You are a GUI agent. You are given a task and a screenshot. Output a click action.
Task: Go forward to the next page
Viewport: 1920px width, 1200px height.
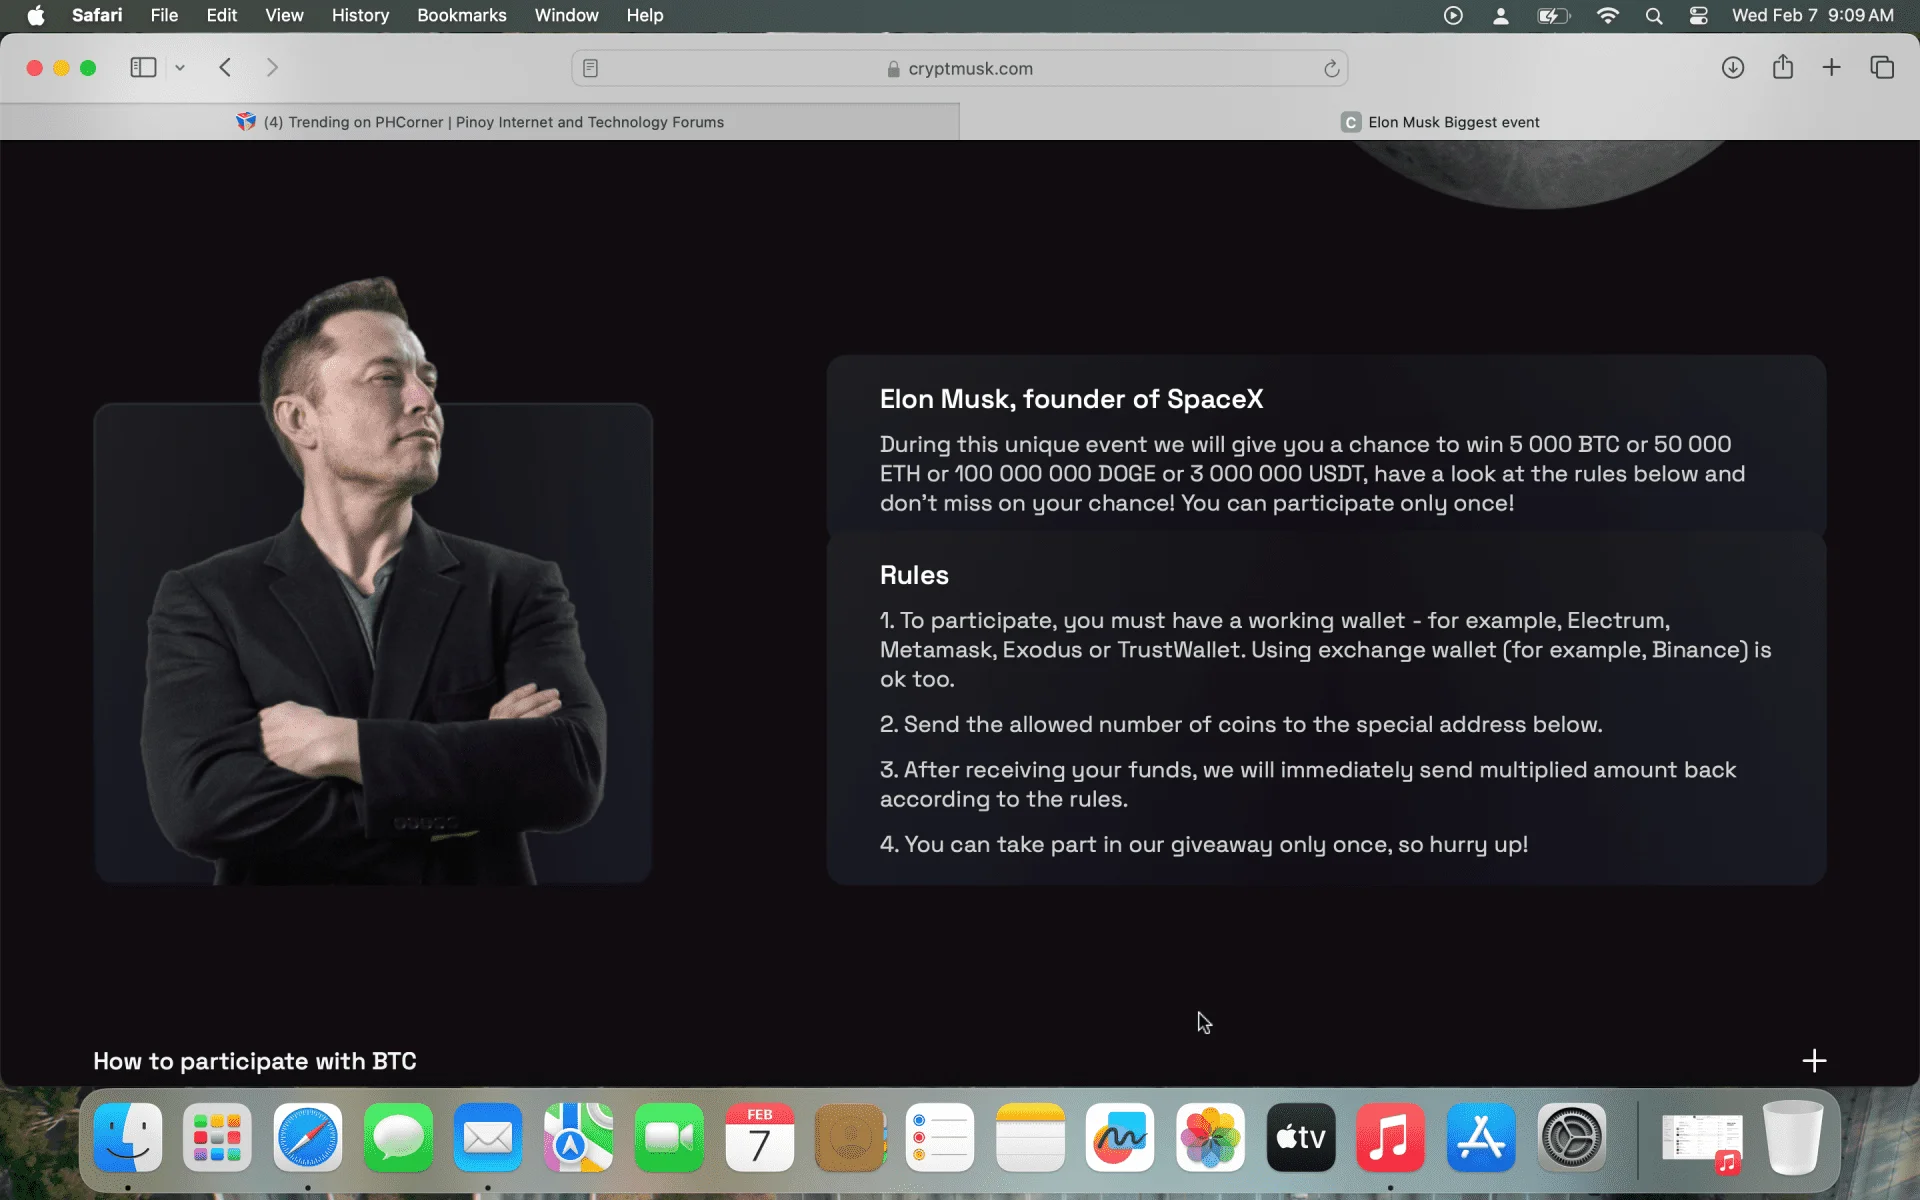pyautogui.click(x=272, y=67)
